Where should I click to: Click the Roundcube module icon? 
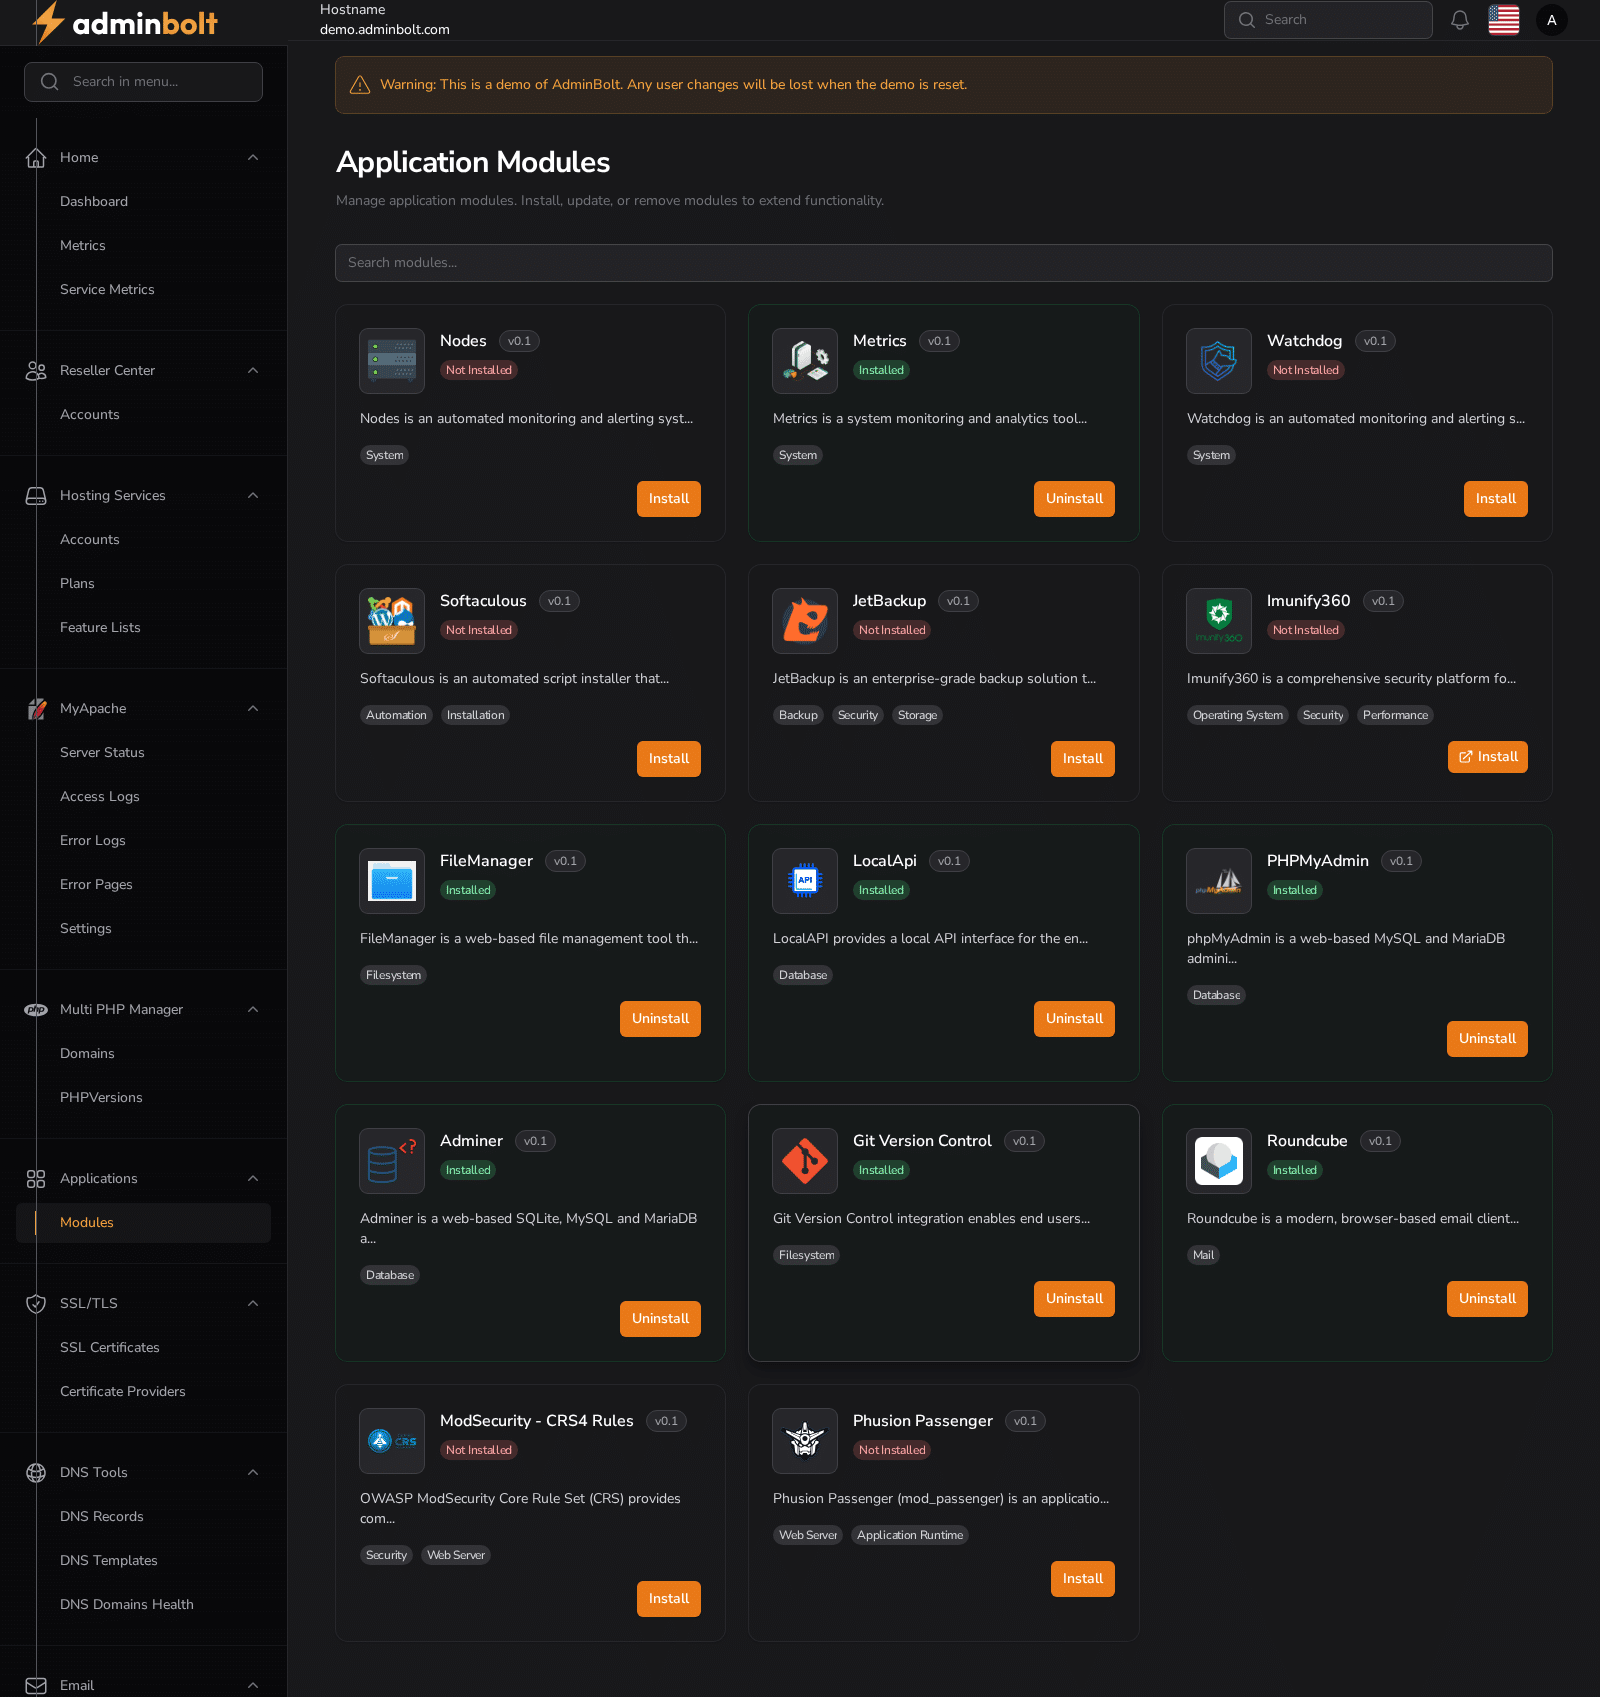1219,1161
